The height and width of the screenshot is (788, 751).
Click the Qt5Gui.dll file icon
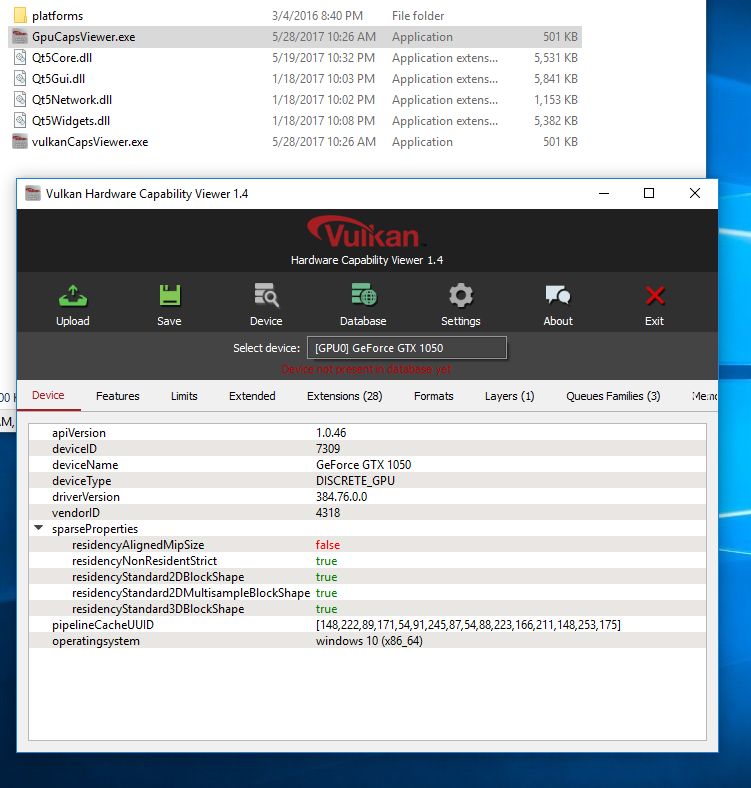pos(20,78)
